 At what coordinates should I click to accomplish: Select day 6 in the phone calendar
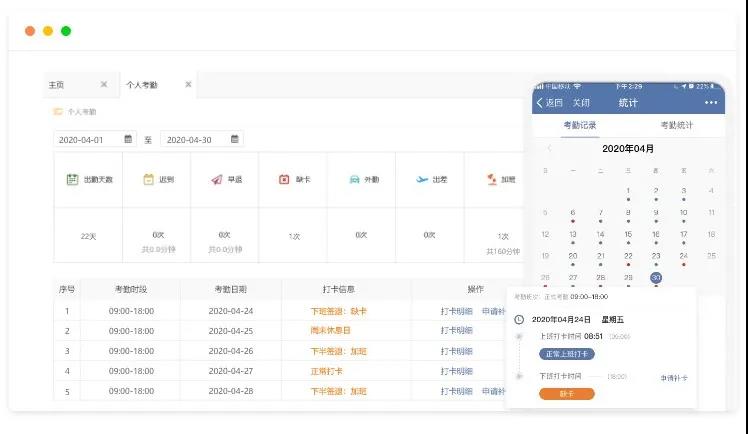[x=572, y=215]
